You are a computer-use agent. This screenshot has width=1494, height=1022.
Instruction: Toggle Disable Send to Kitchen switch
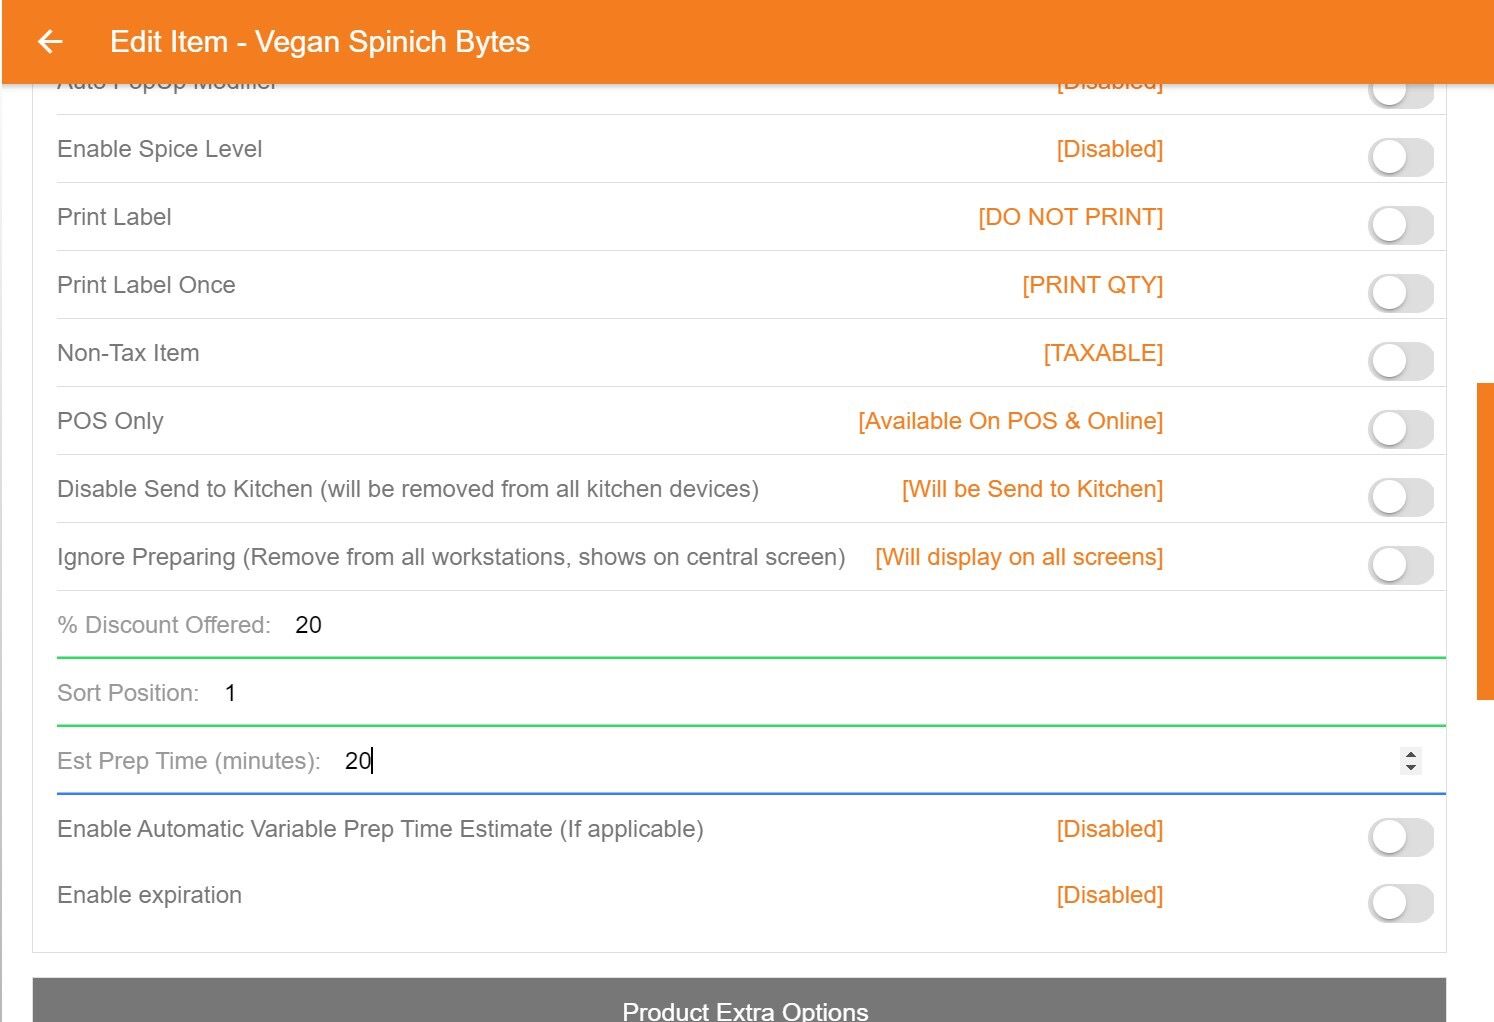point(1400,497)
